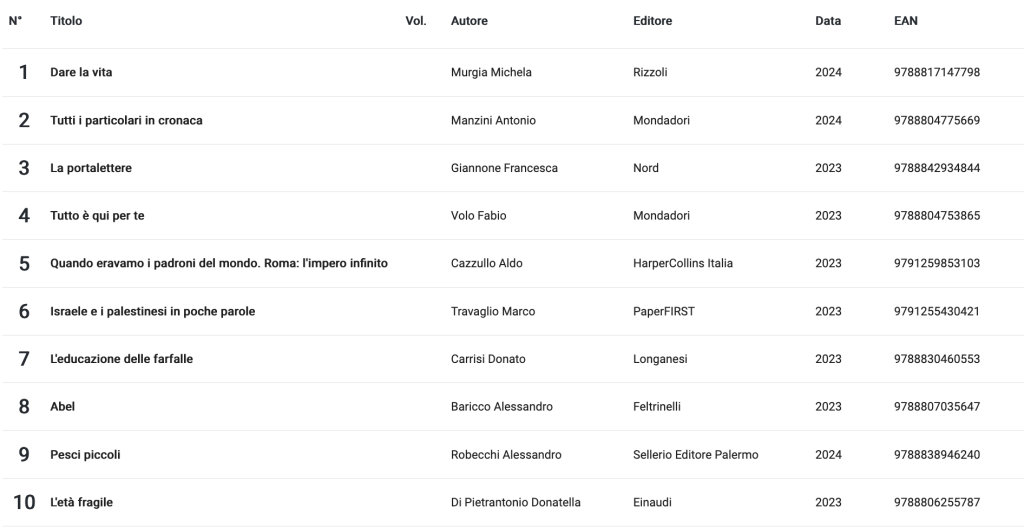Select "L'educazione delle farfalle" title
This screenshot has width=1024, height=528.
pos(121,359)
